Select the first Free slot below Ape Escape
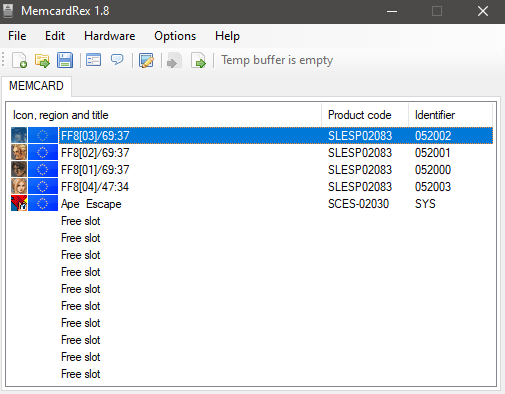The image size is (505, 394). click(x=81, y=221)
